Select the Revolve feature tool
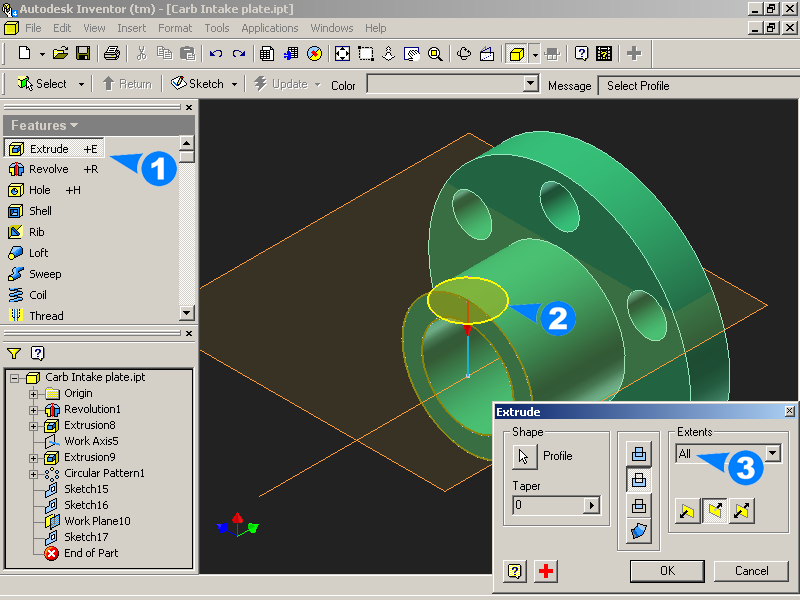The image size is (800, 600). [48, 169]
